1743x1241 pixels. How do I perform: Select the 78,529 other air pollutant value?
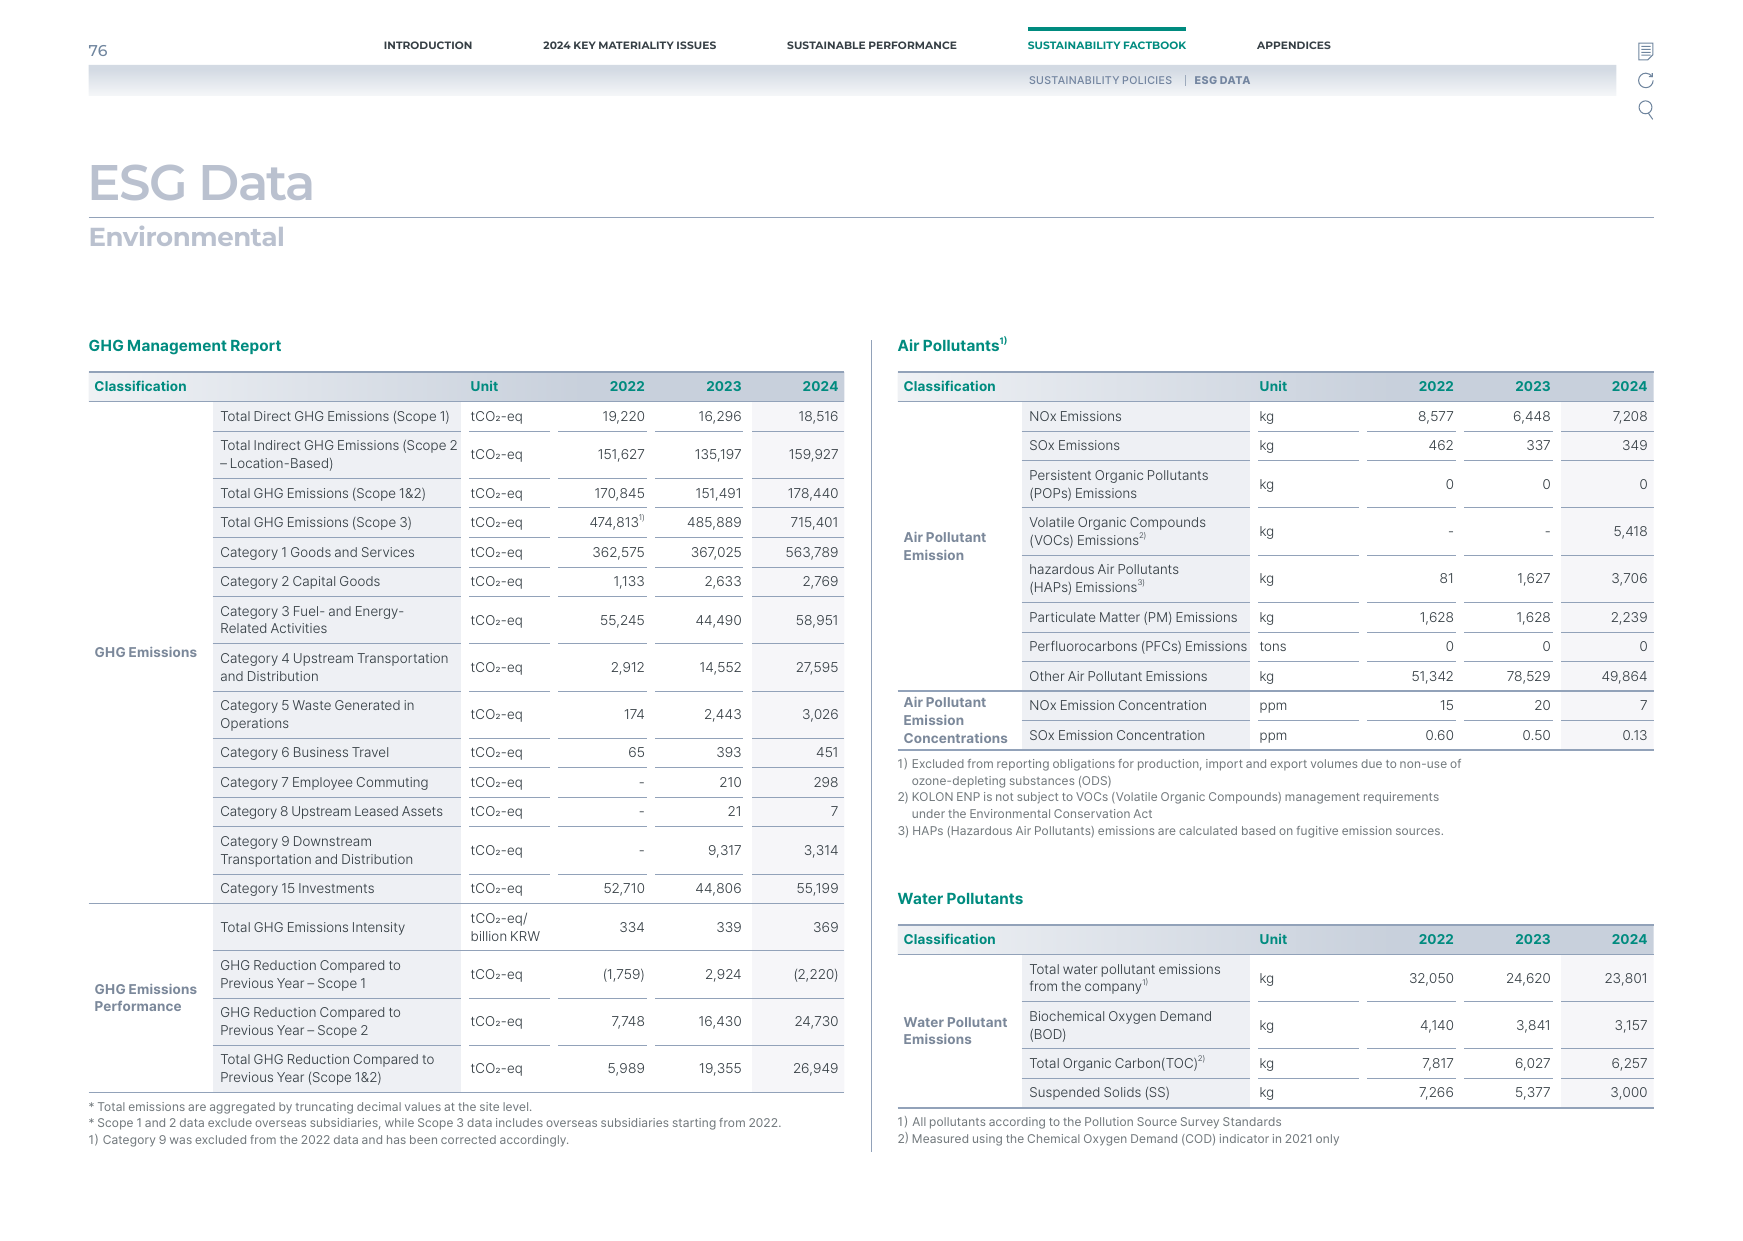click(1528, 677)
